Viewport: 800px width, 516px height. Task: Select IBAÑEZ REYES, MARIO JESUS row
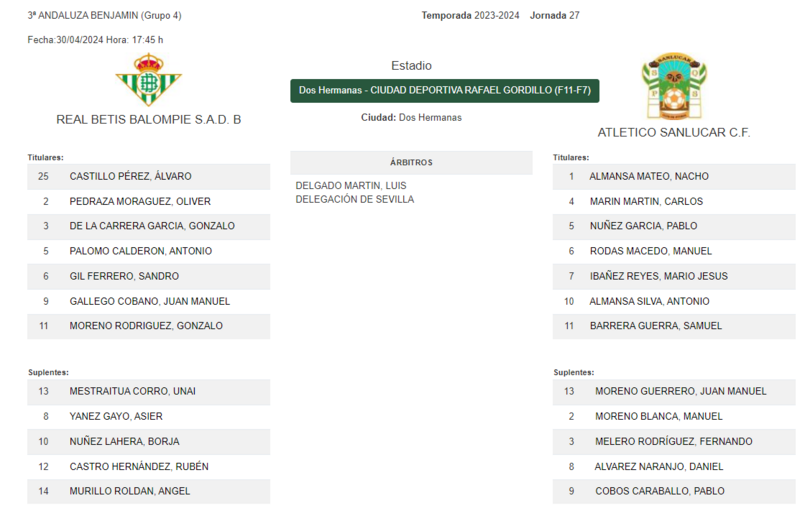pyautogui.click(x=674, y=276)
